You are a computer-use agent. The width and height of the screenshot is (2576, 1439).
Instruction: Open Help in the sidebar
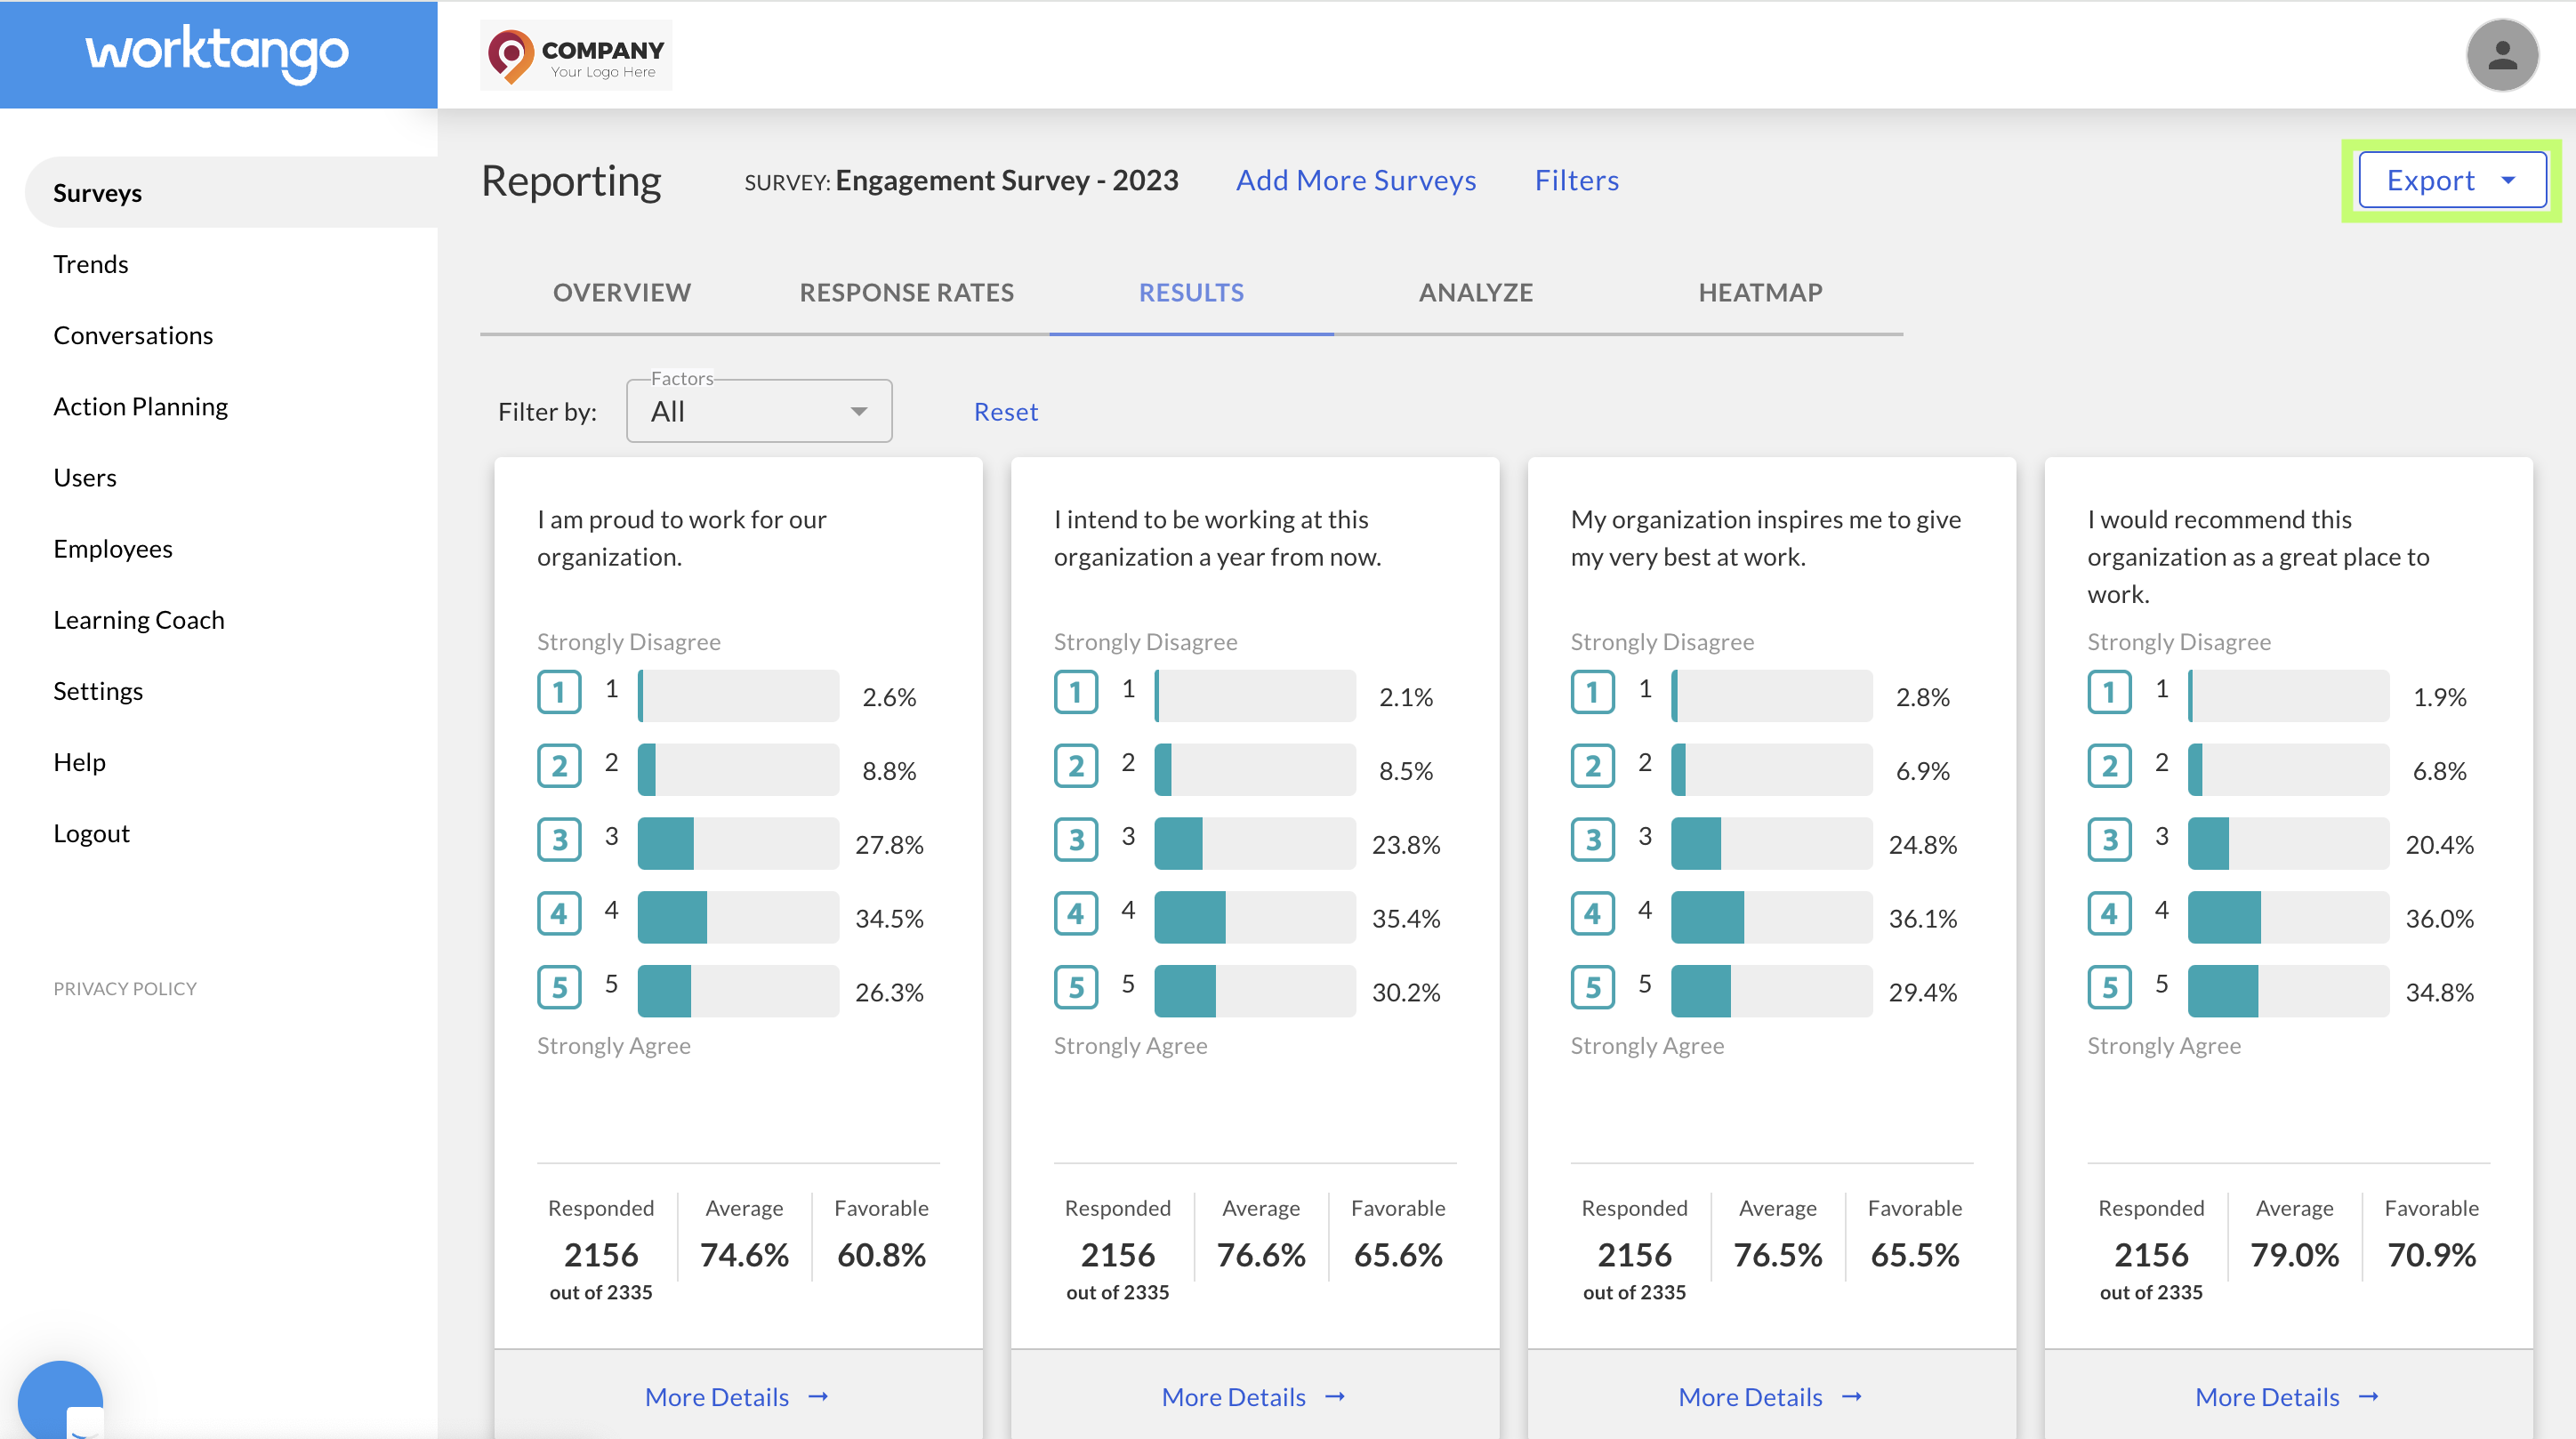pos(79,762)
